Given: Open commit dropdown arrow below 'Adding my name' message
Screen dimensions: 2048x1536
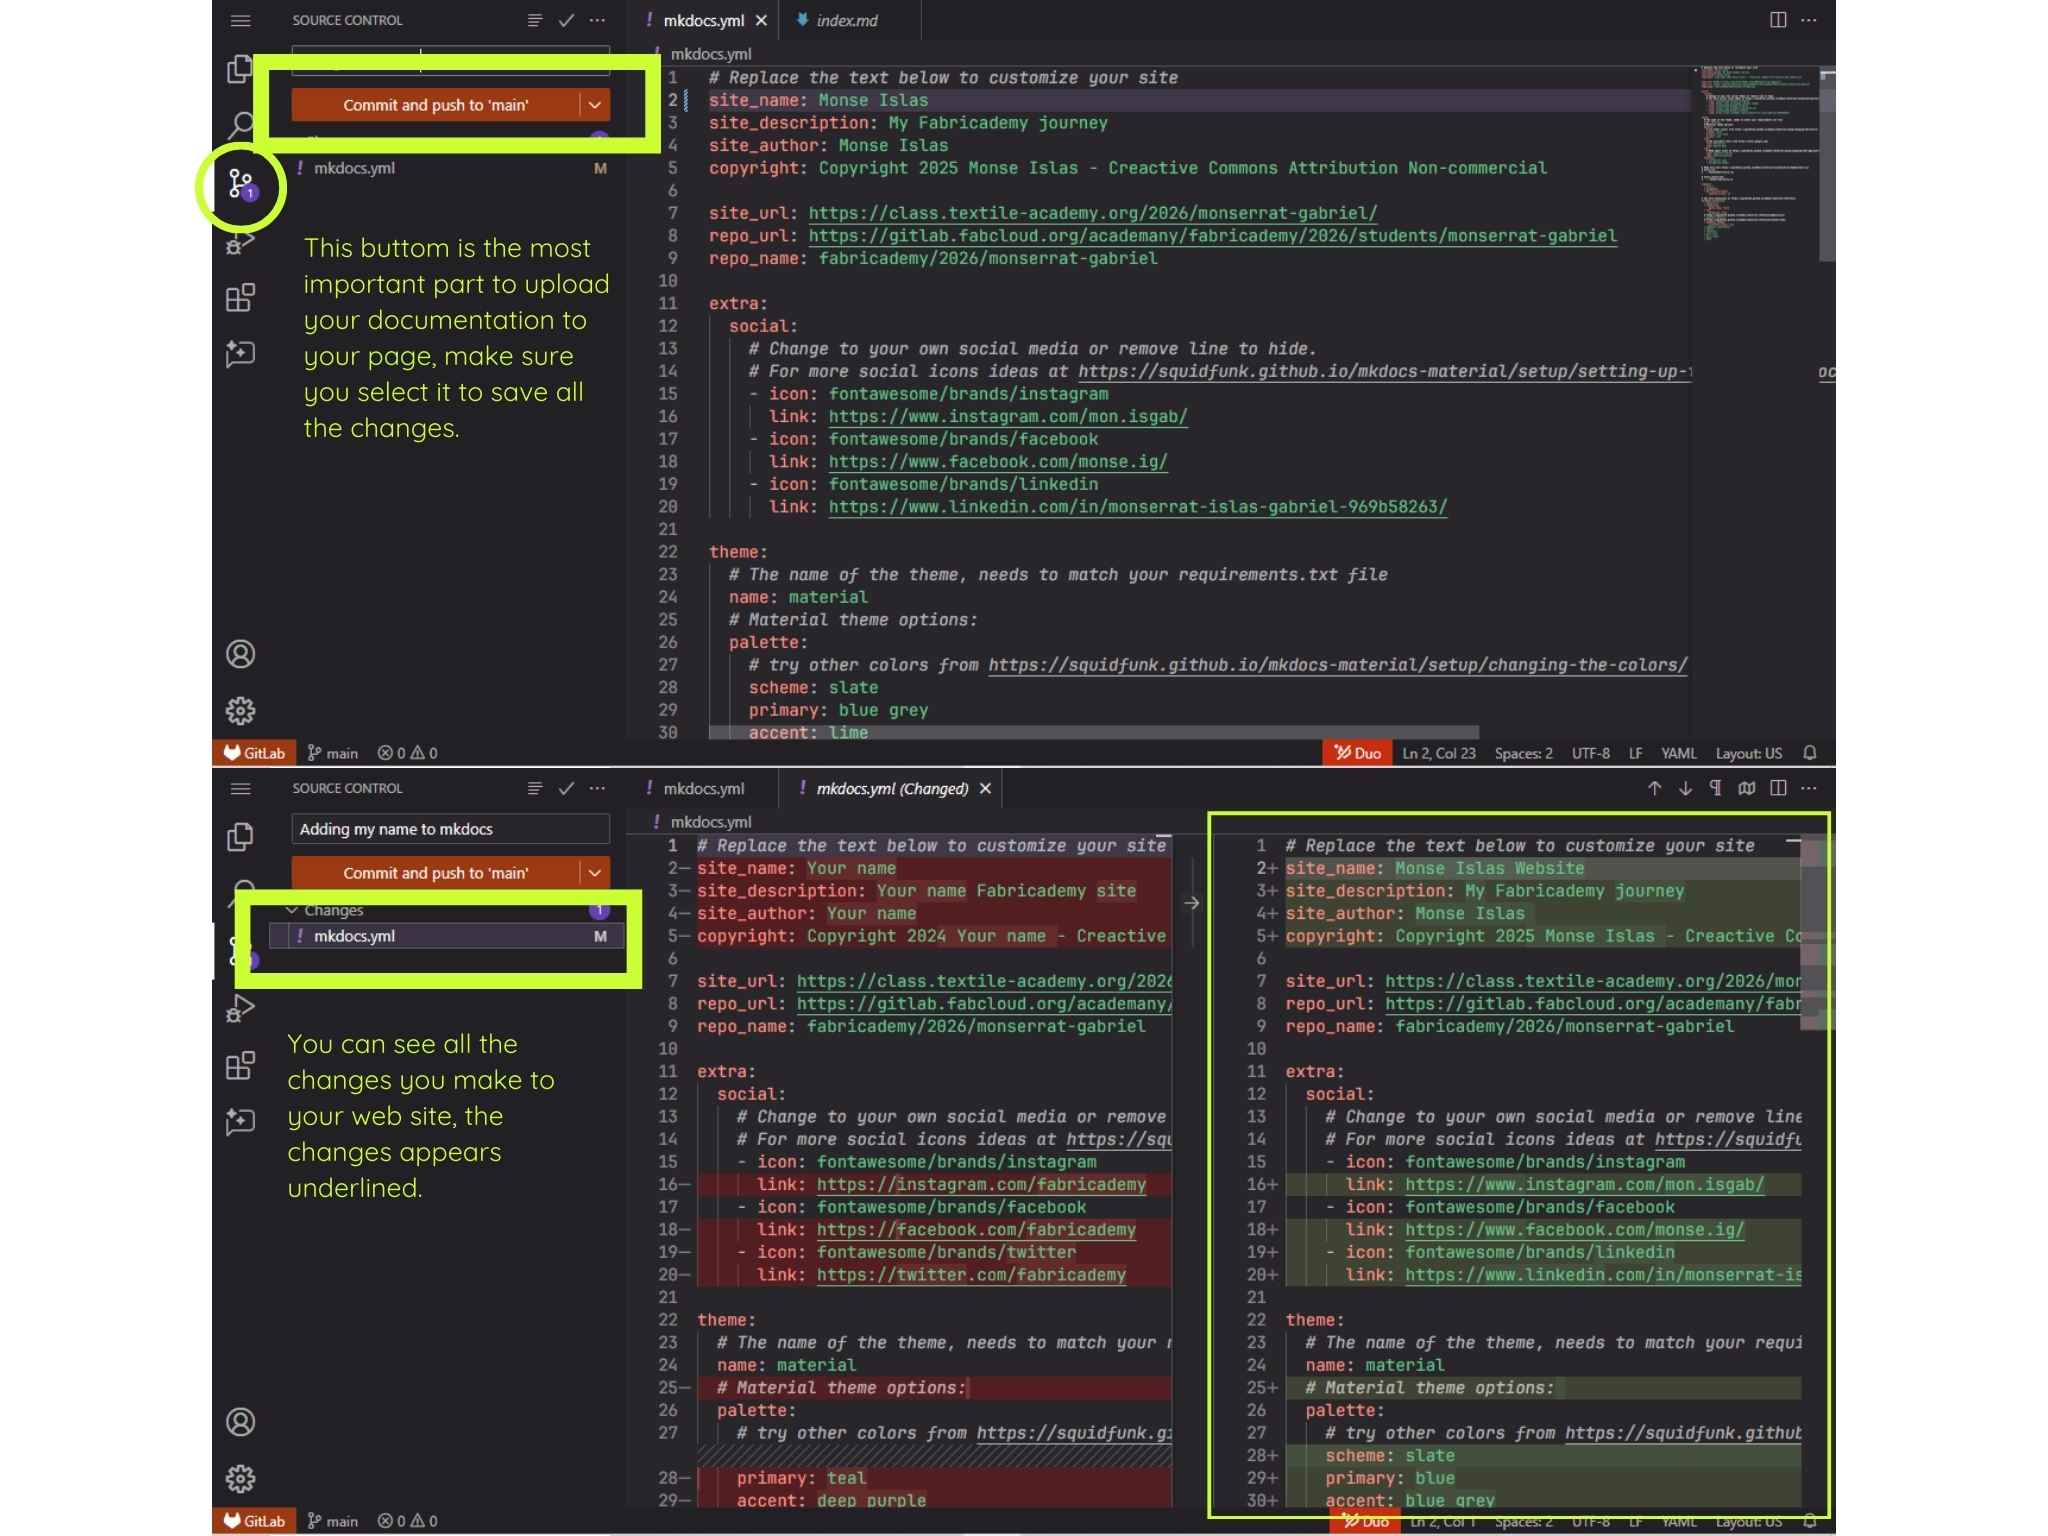Looking at the screenshot, I should (595, 873).
